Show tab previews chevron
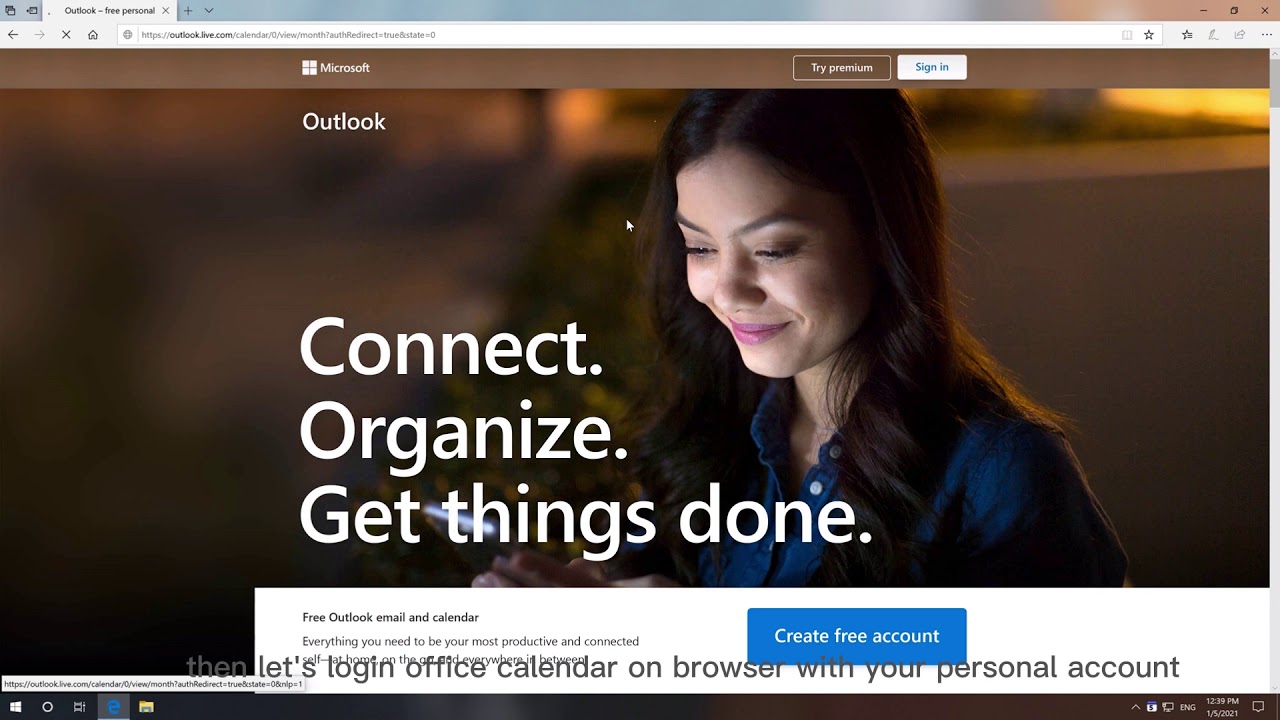Image resolution: width=1280 pixels, height=720 pixels. [209, 11]
